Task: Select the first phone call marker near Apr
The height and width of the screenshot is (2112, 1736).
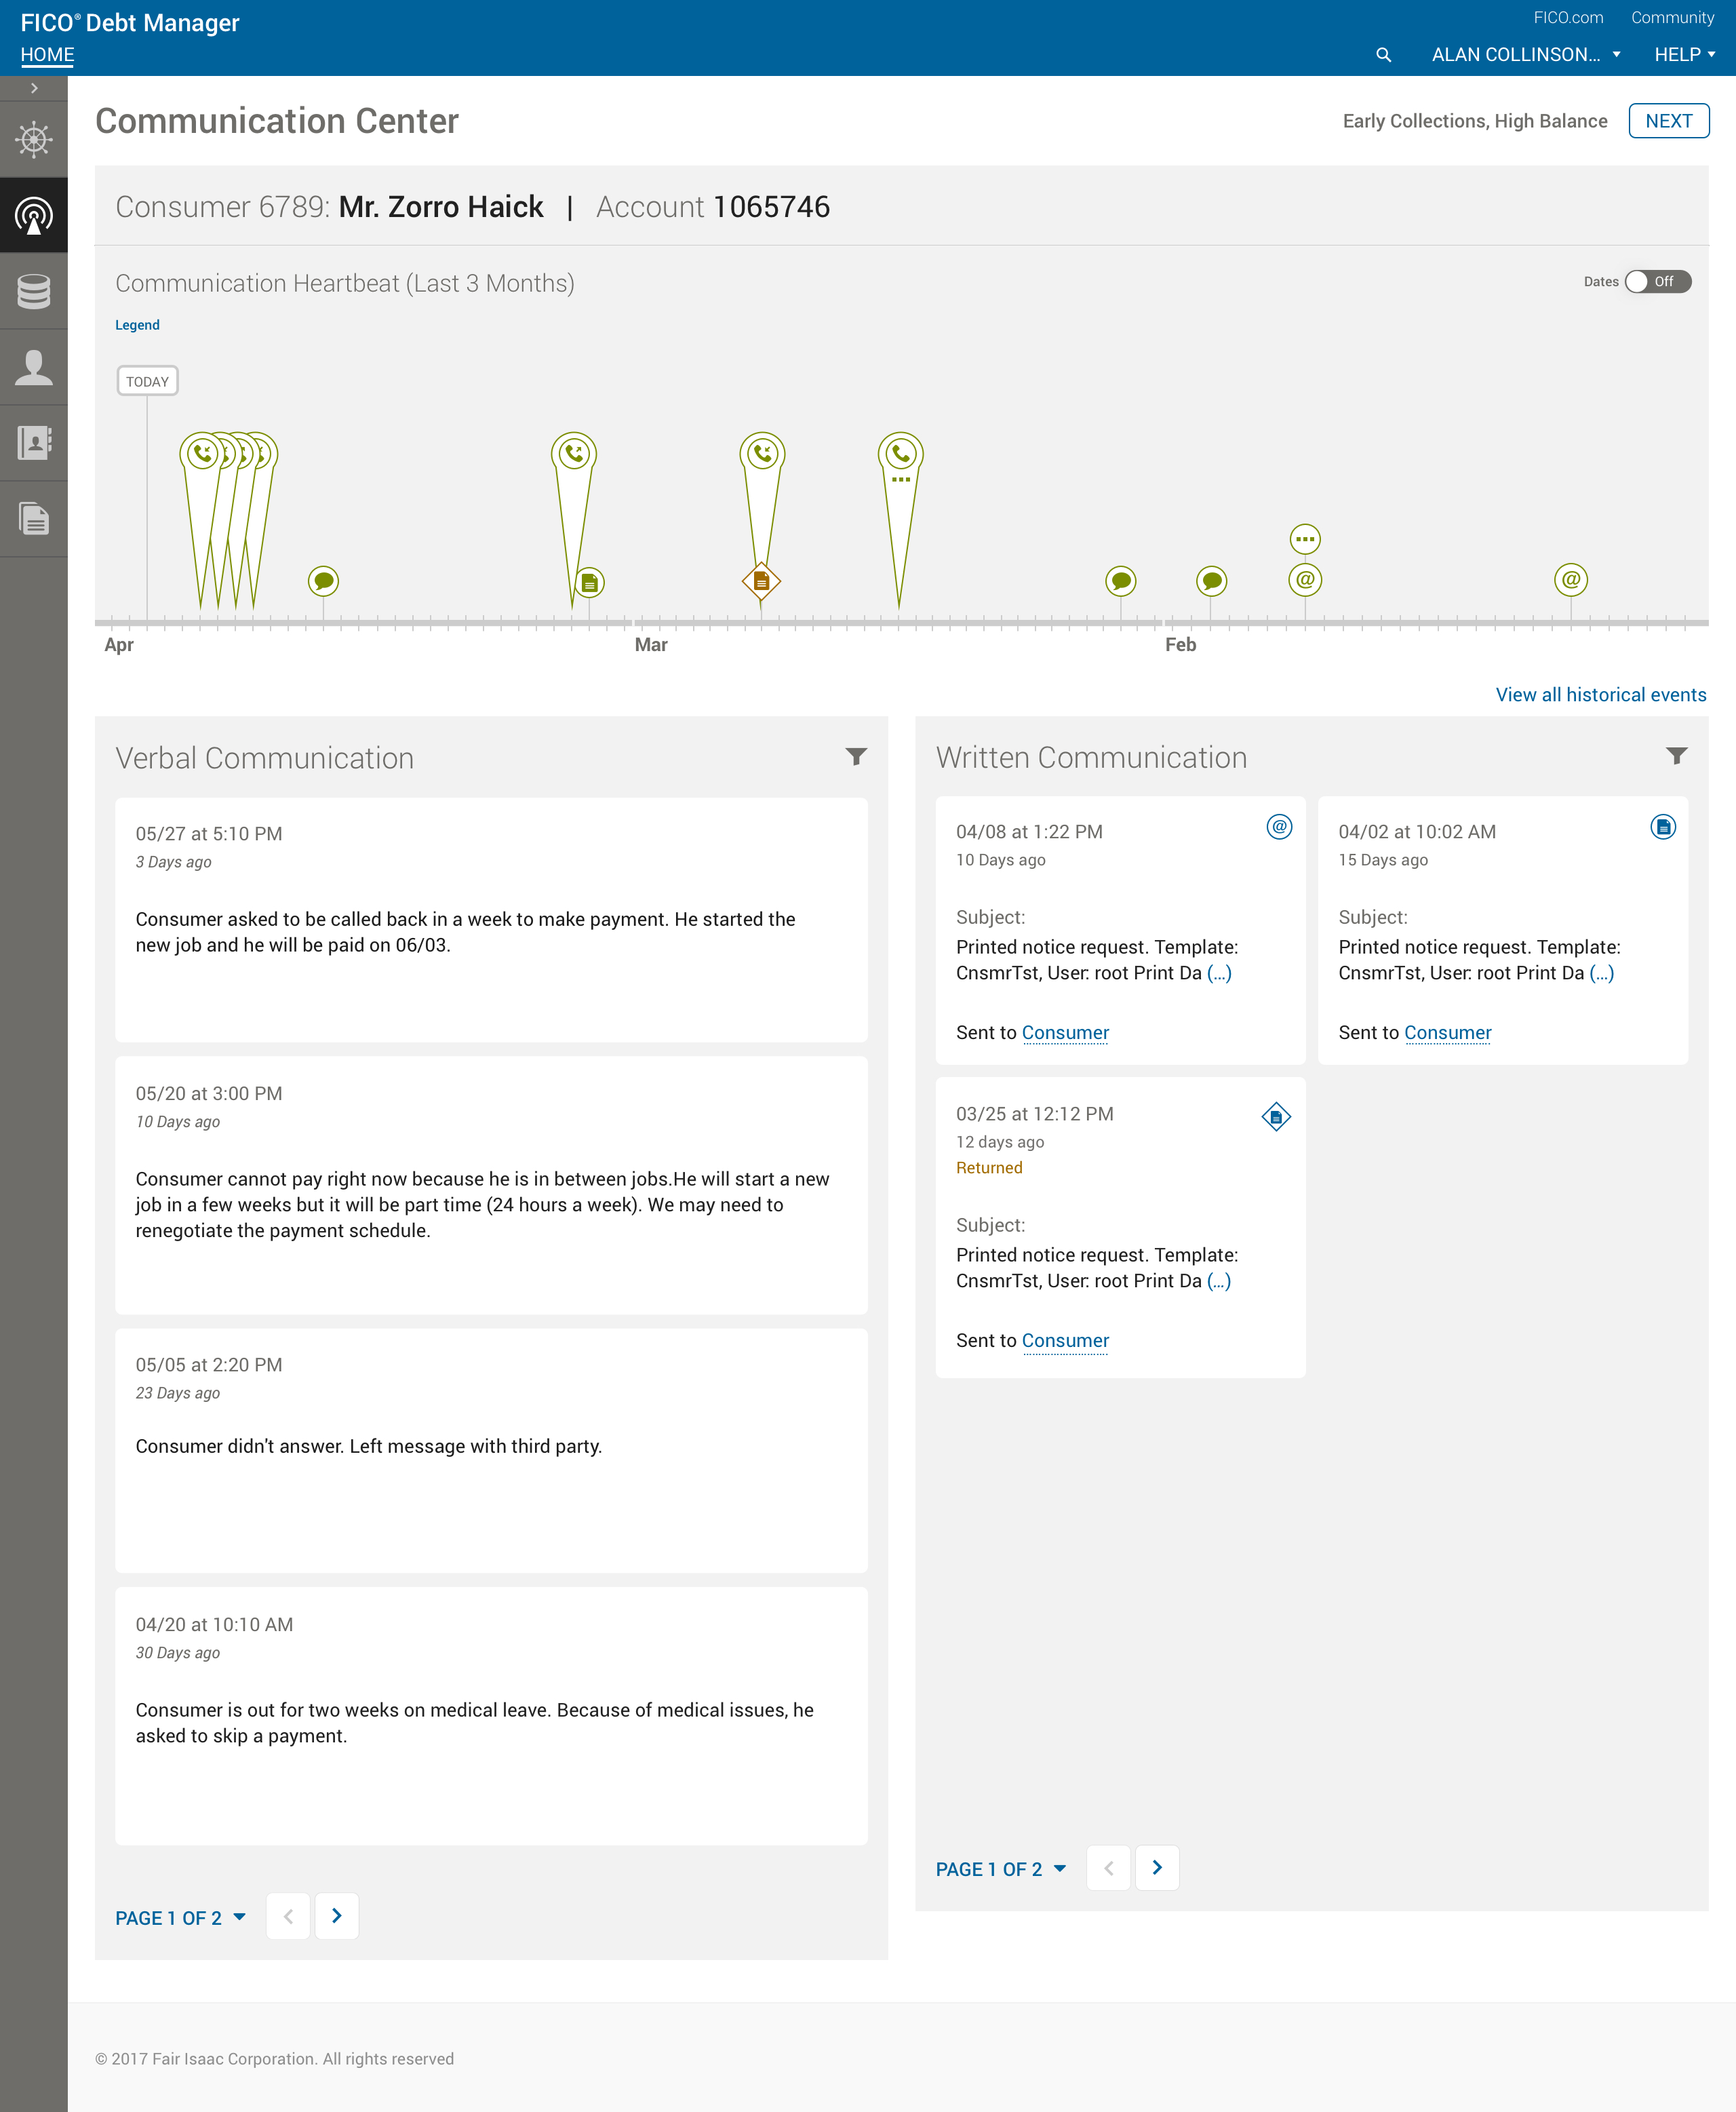Action: pyautogui.click(x=202, y=453)
